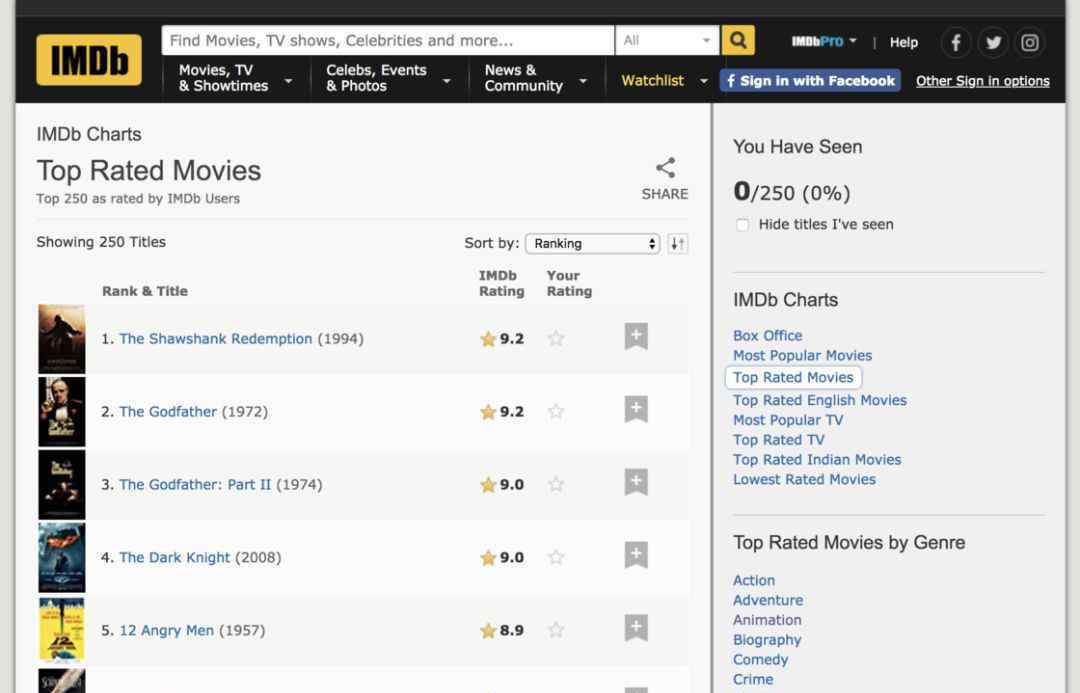Sign in with Facebook
Screen dimensions: 1080x693
[x=810, y=81]
